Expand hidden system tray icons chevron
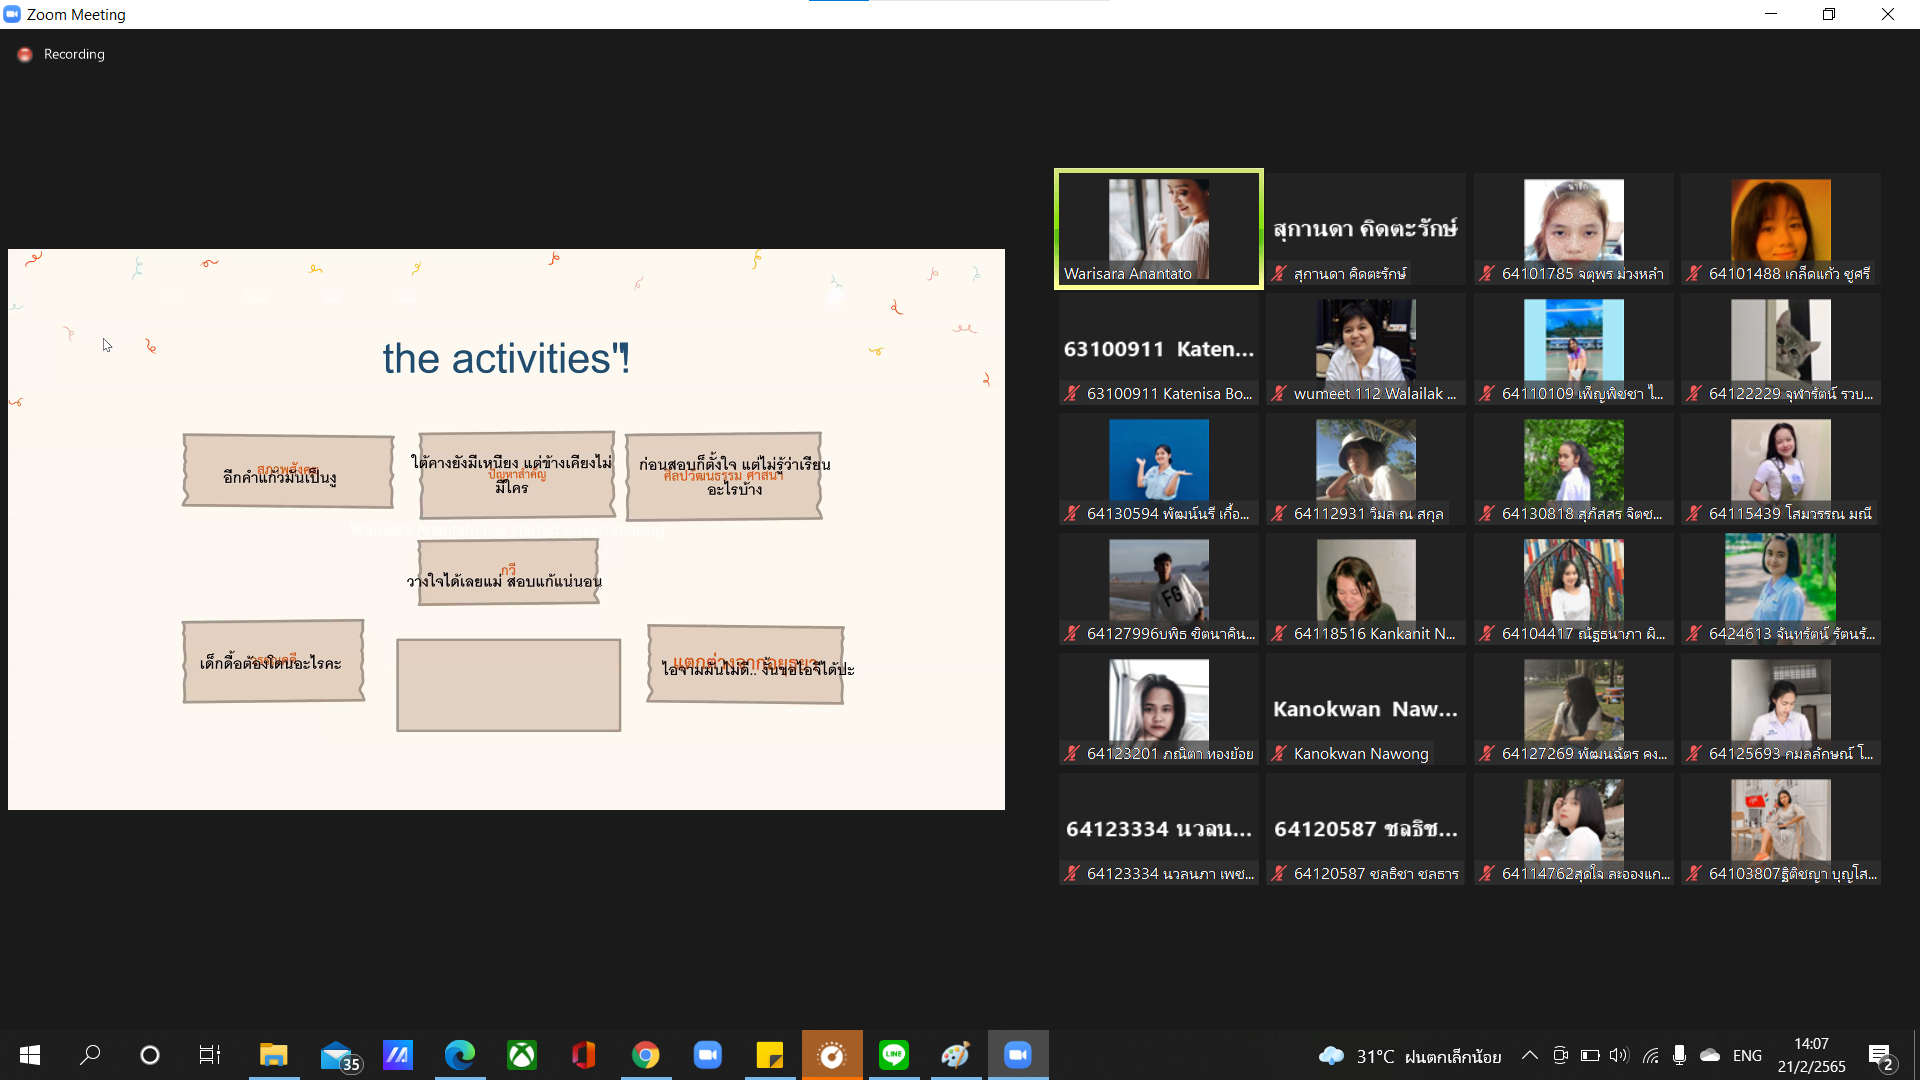 1529,1055
